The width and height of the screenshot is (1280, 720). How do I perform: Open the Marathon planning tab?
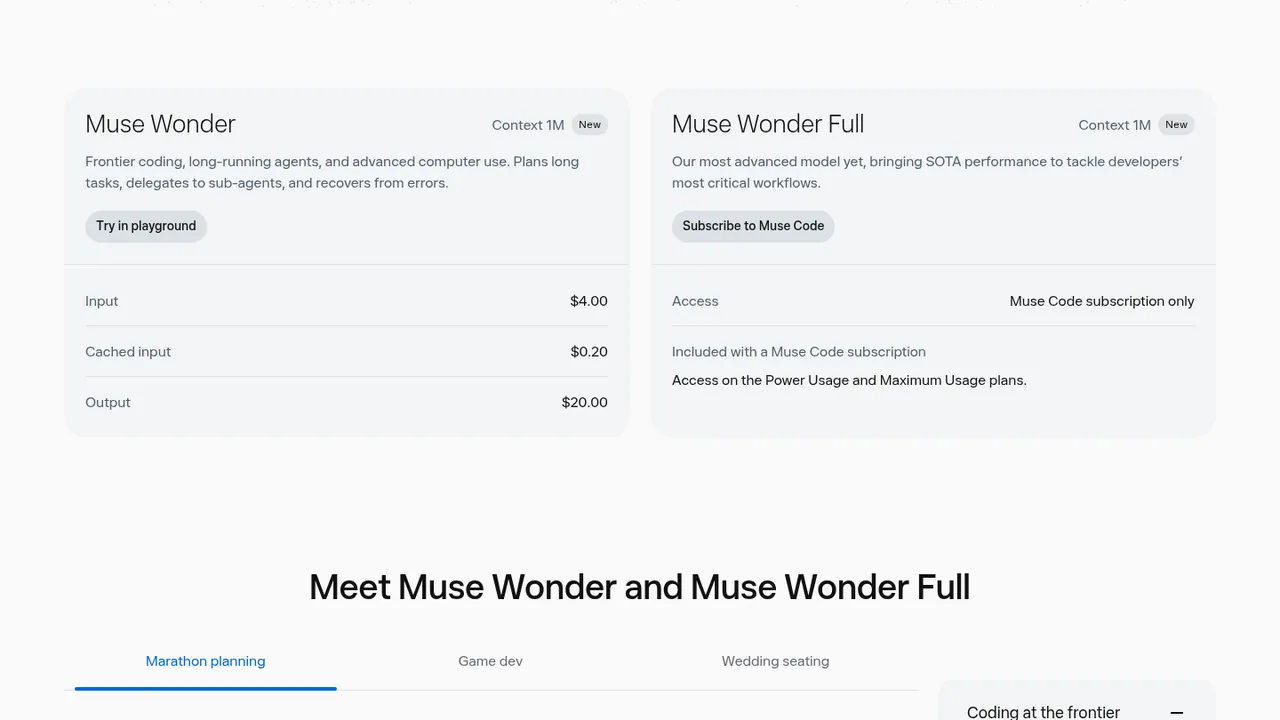[205, 661]
